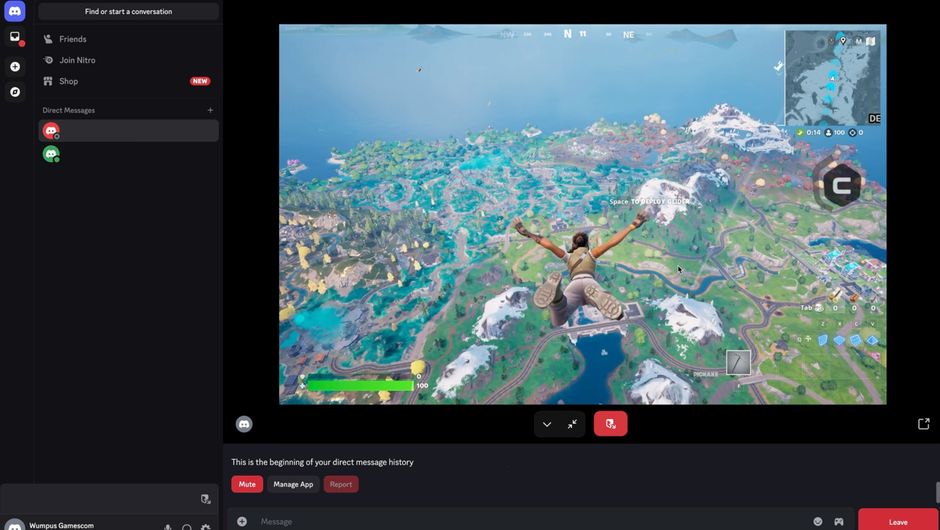This screenshot has width=940, height=530.
Task: Toggle the red stop-streaming button
Action: pyautogui.click(x=610, y=424)
